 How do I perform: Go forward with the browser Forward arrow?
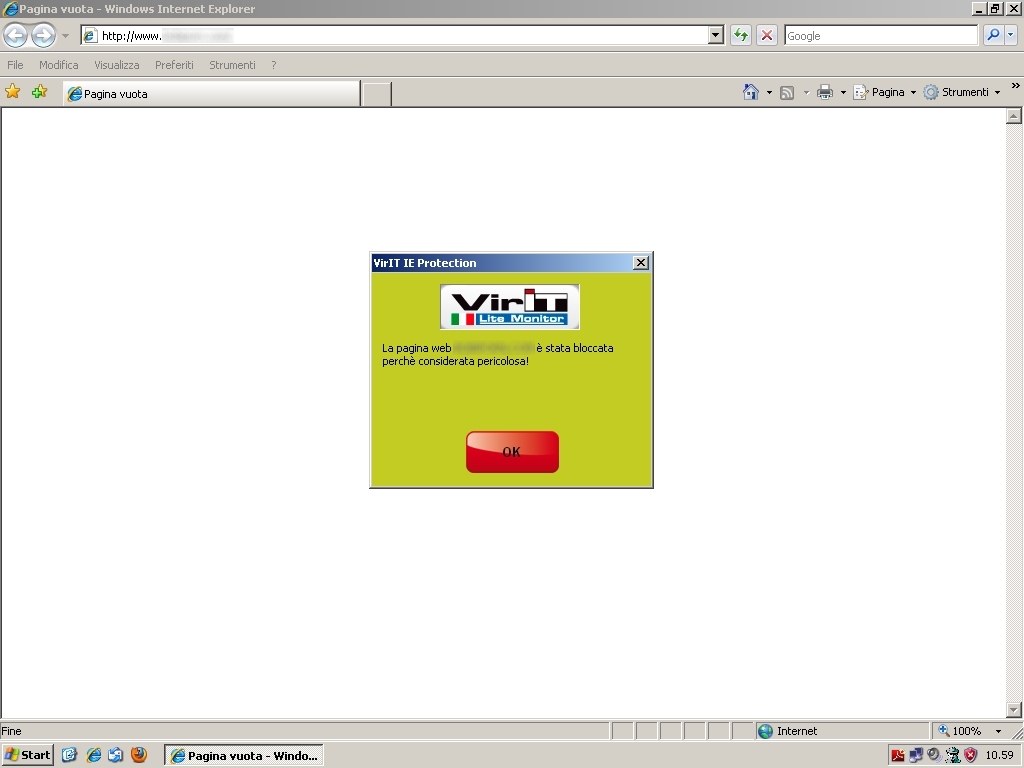[43, 35]
